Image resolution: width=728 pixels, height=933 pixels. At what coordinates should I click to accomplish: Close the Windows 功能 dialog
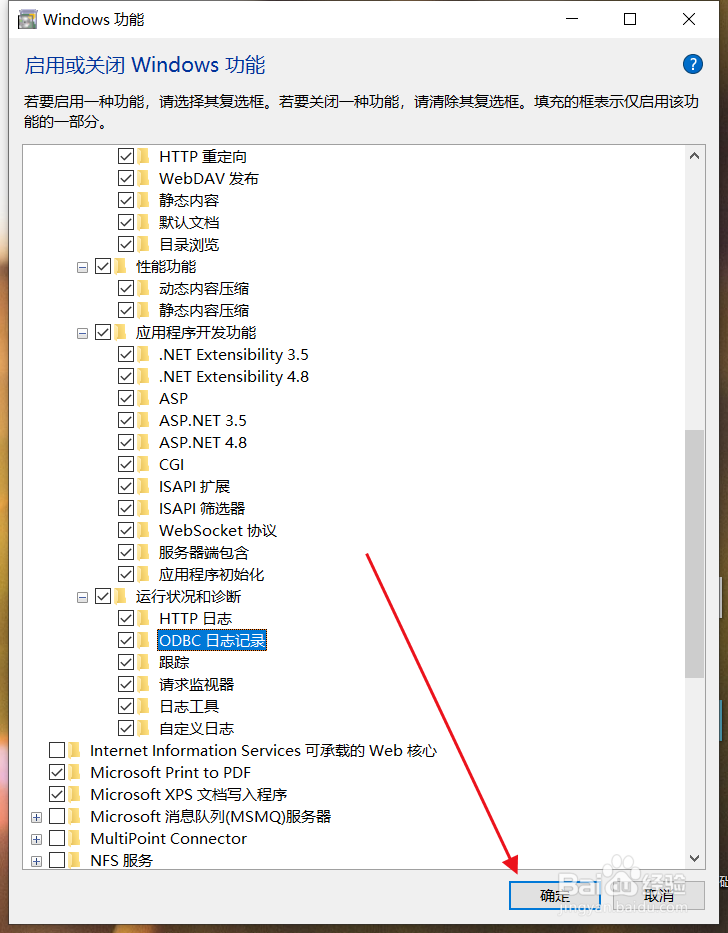tap(689, 19)
